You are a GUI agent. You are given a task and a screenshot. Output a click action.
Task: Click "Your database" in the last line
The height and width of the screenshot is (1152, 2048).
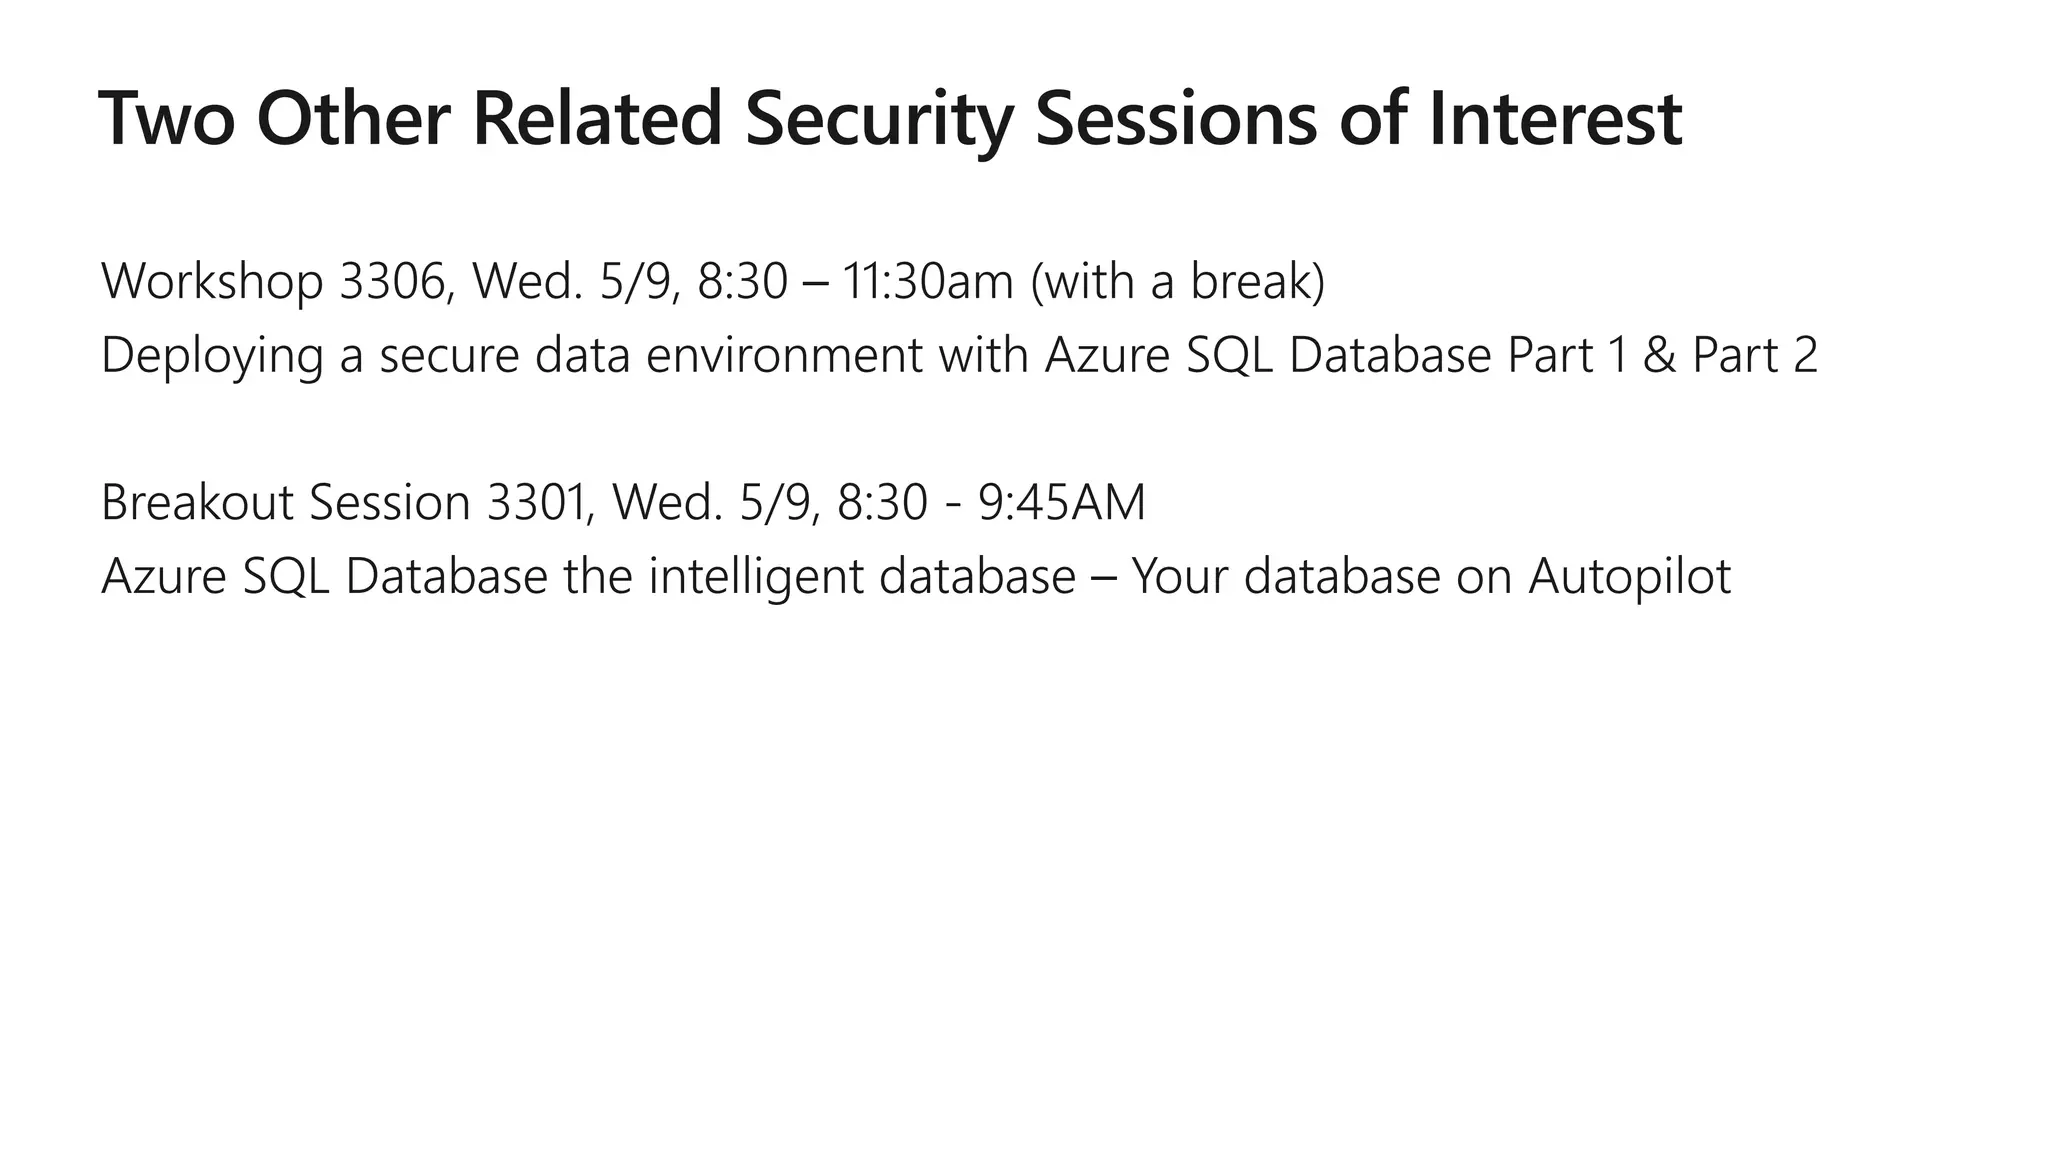[x=1285, y=577]
